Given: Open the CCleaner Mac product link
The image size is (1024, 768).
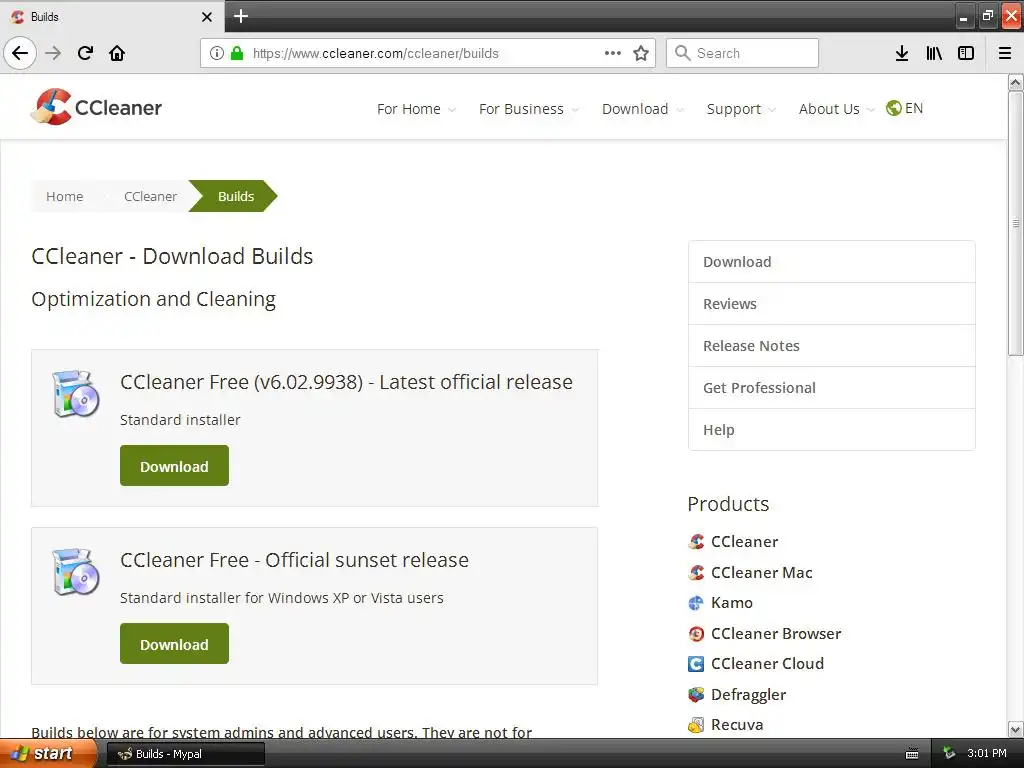Looking at the screenshot, I should [x=761, y=572].
